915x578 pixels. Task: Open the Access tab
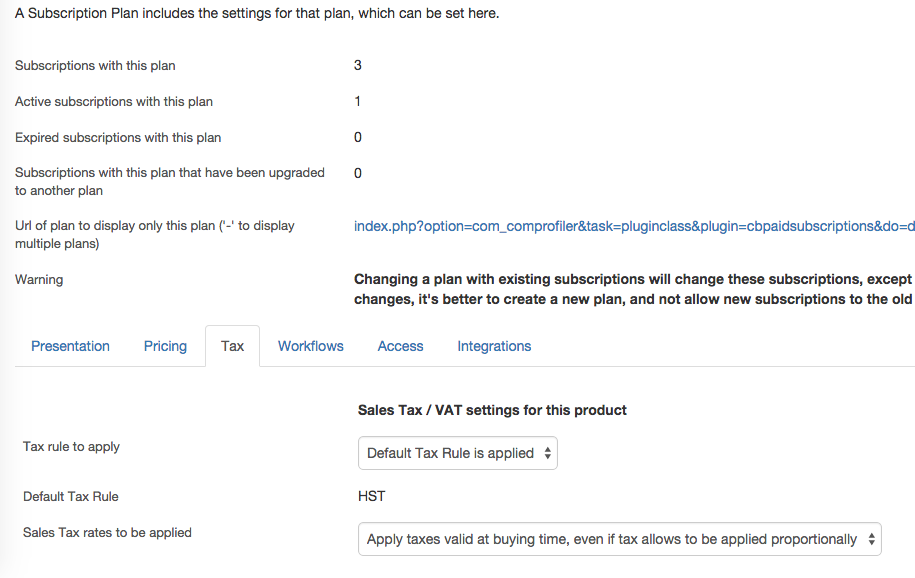click(400, 346)
